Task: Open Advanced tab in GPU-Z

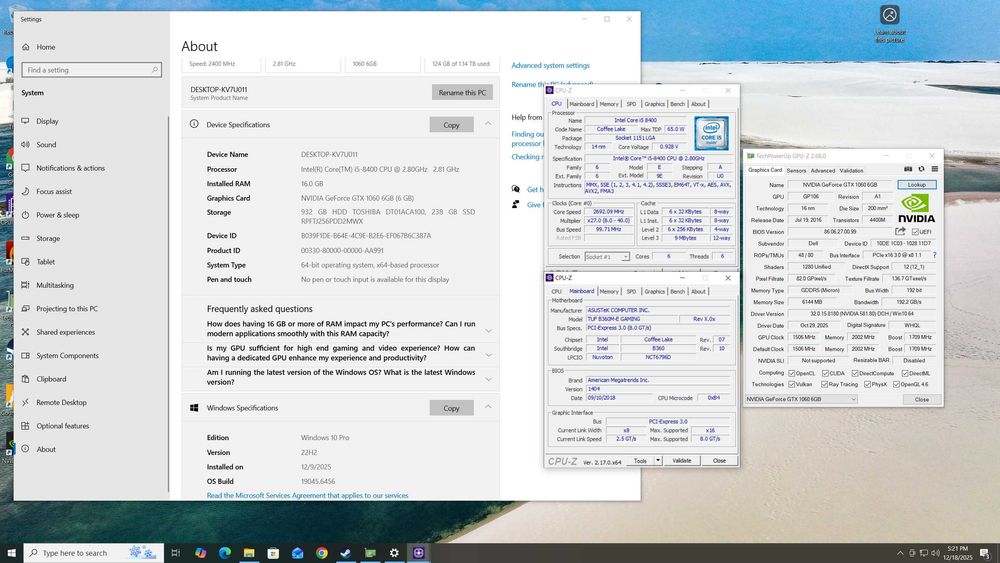Action: [823, 171]
